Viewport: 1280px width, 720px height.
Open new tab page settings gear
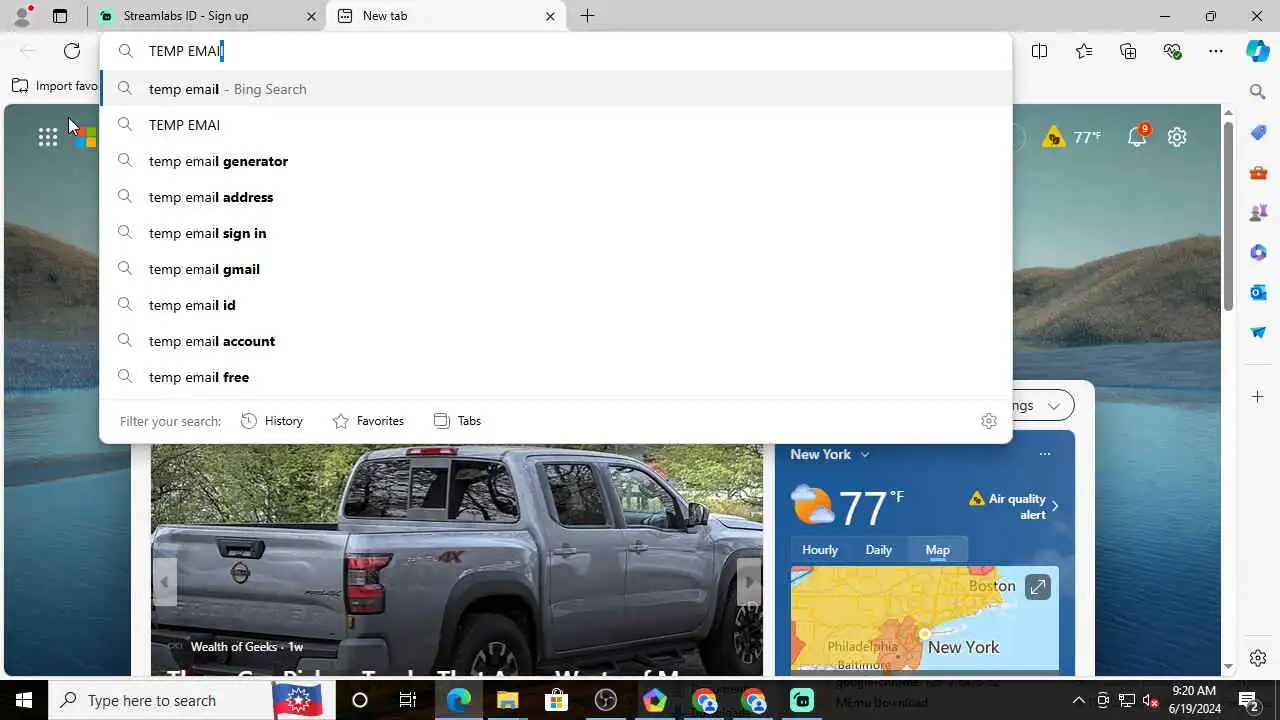[1177, 137]
